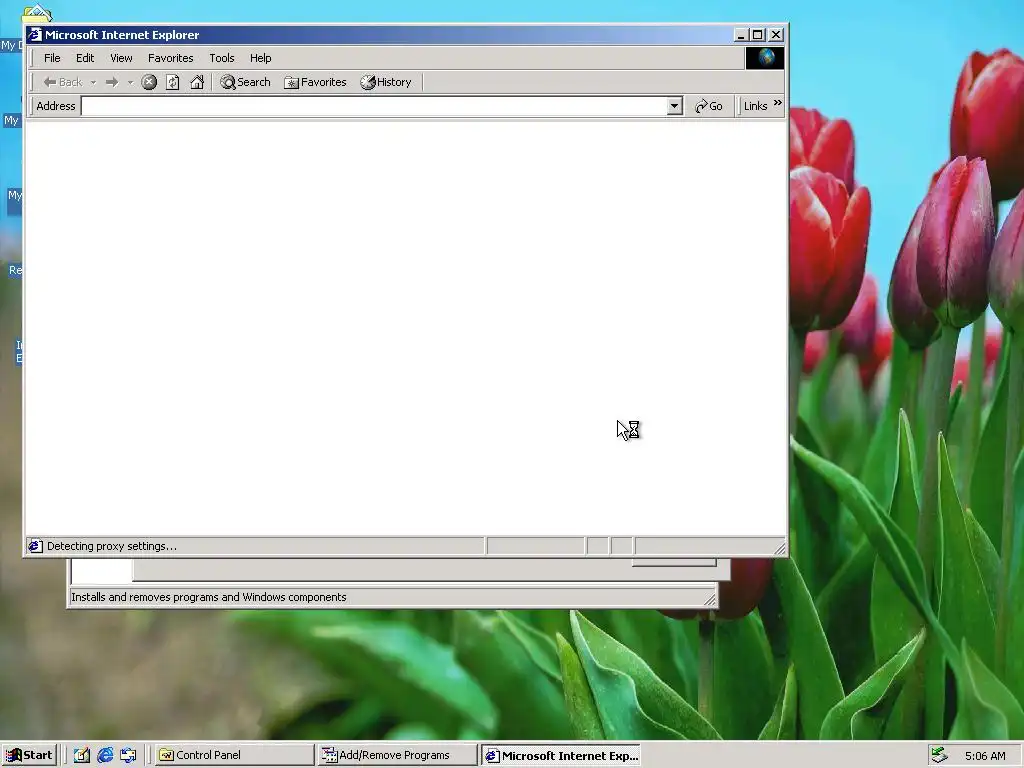Open the View menu
The width and height of the screenshot is (1024, 768).
tap(121, 58)
